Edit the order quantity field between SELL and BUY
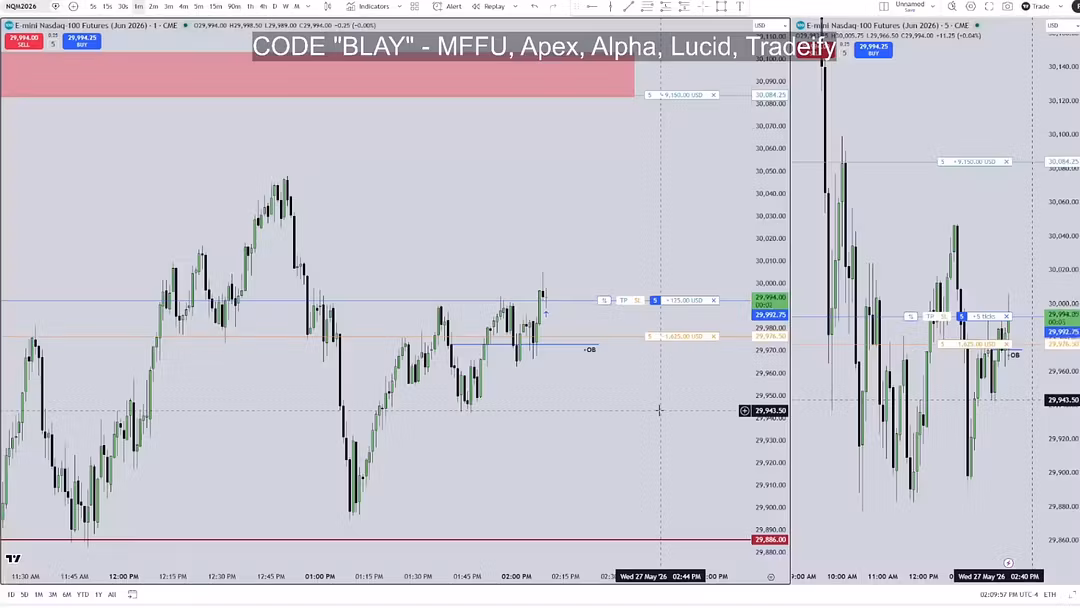 pyautogui.click(x=52, y=44)
